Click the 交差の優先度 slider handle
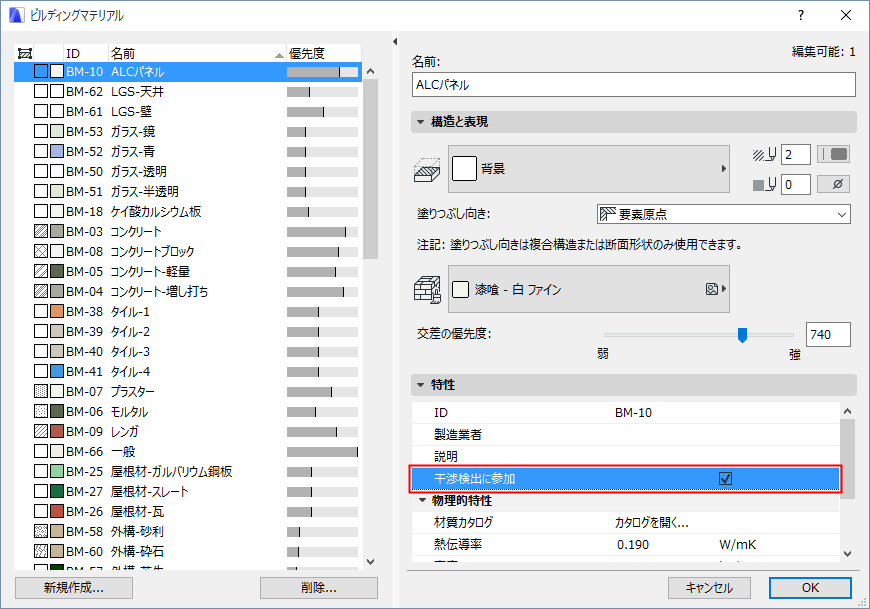Screen dimensions: 870x609 click(x=742, y=335)
